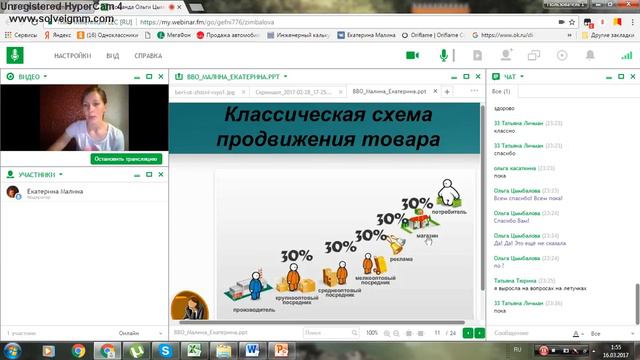The height and width of the screenshot is (360, 640).
Task: Open the Все recipient dropdown in chat
Action: (x=612, y=334)
